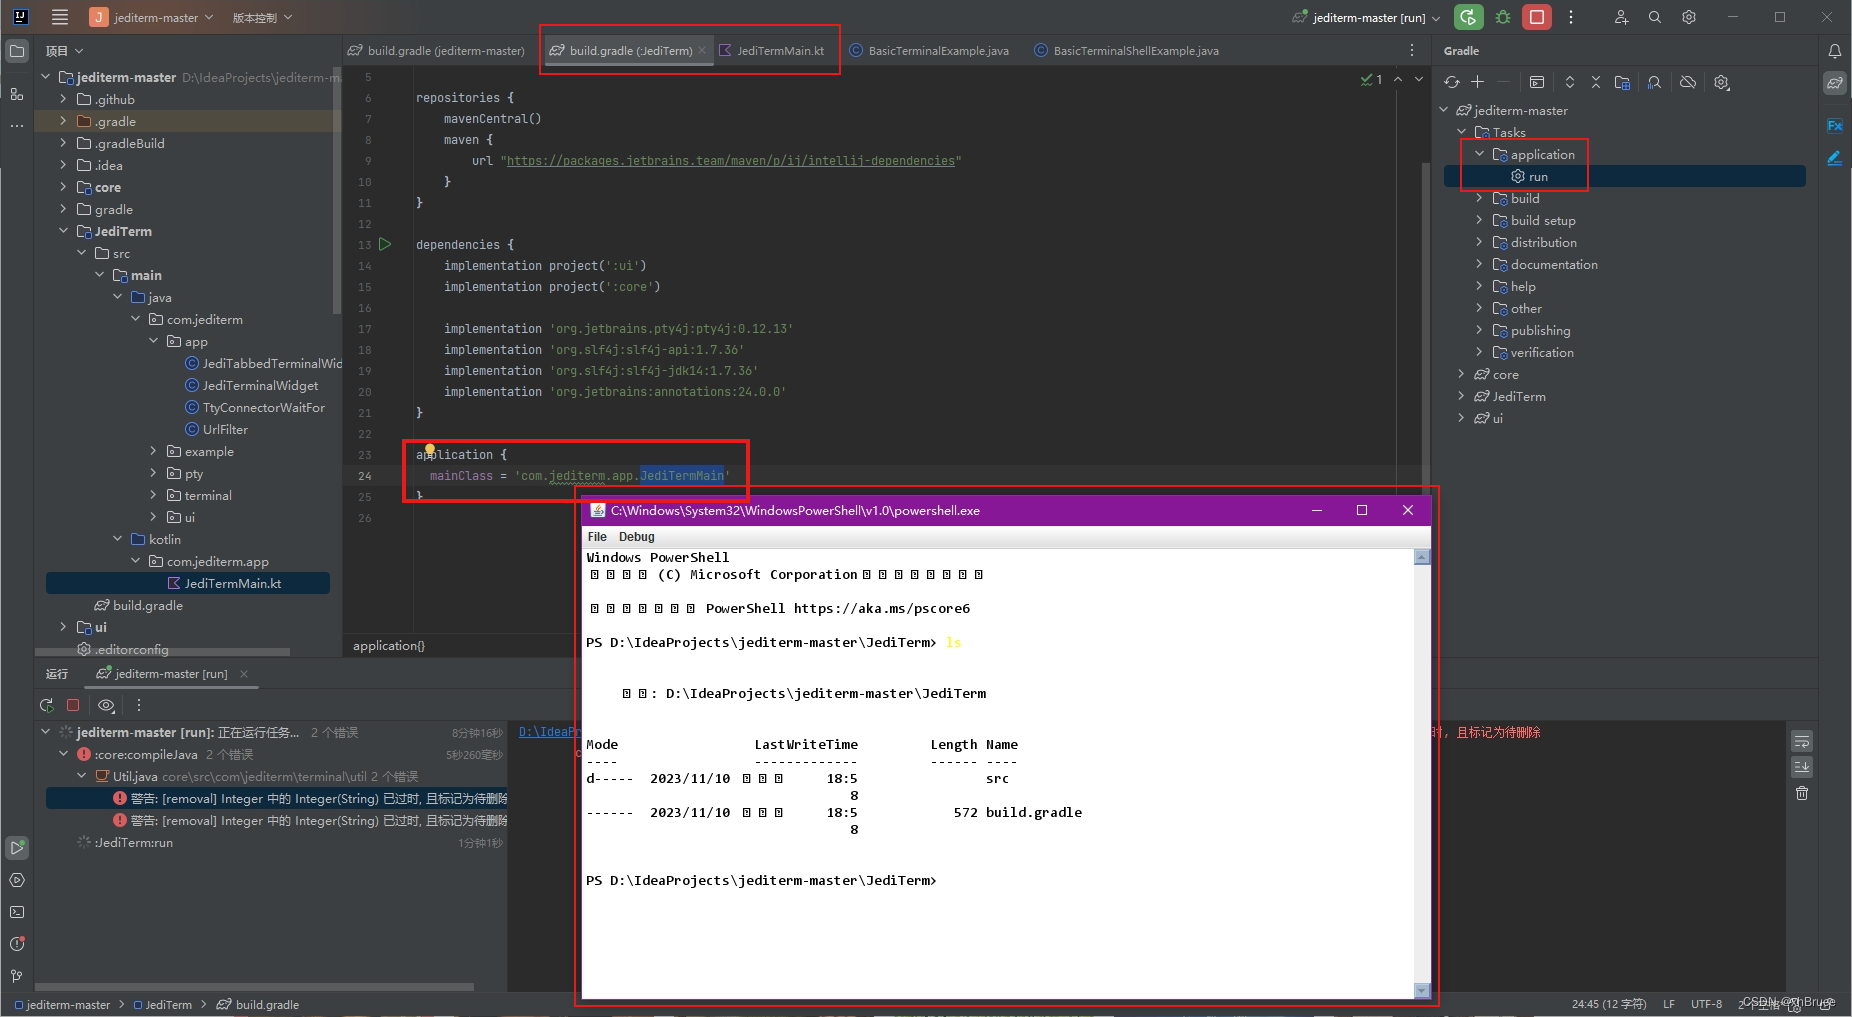Toggle soft-wrap in the Run console
This screenshot has width=1852, height=1017.
(x=1802, y=741)
